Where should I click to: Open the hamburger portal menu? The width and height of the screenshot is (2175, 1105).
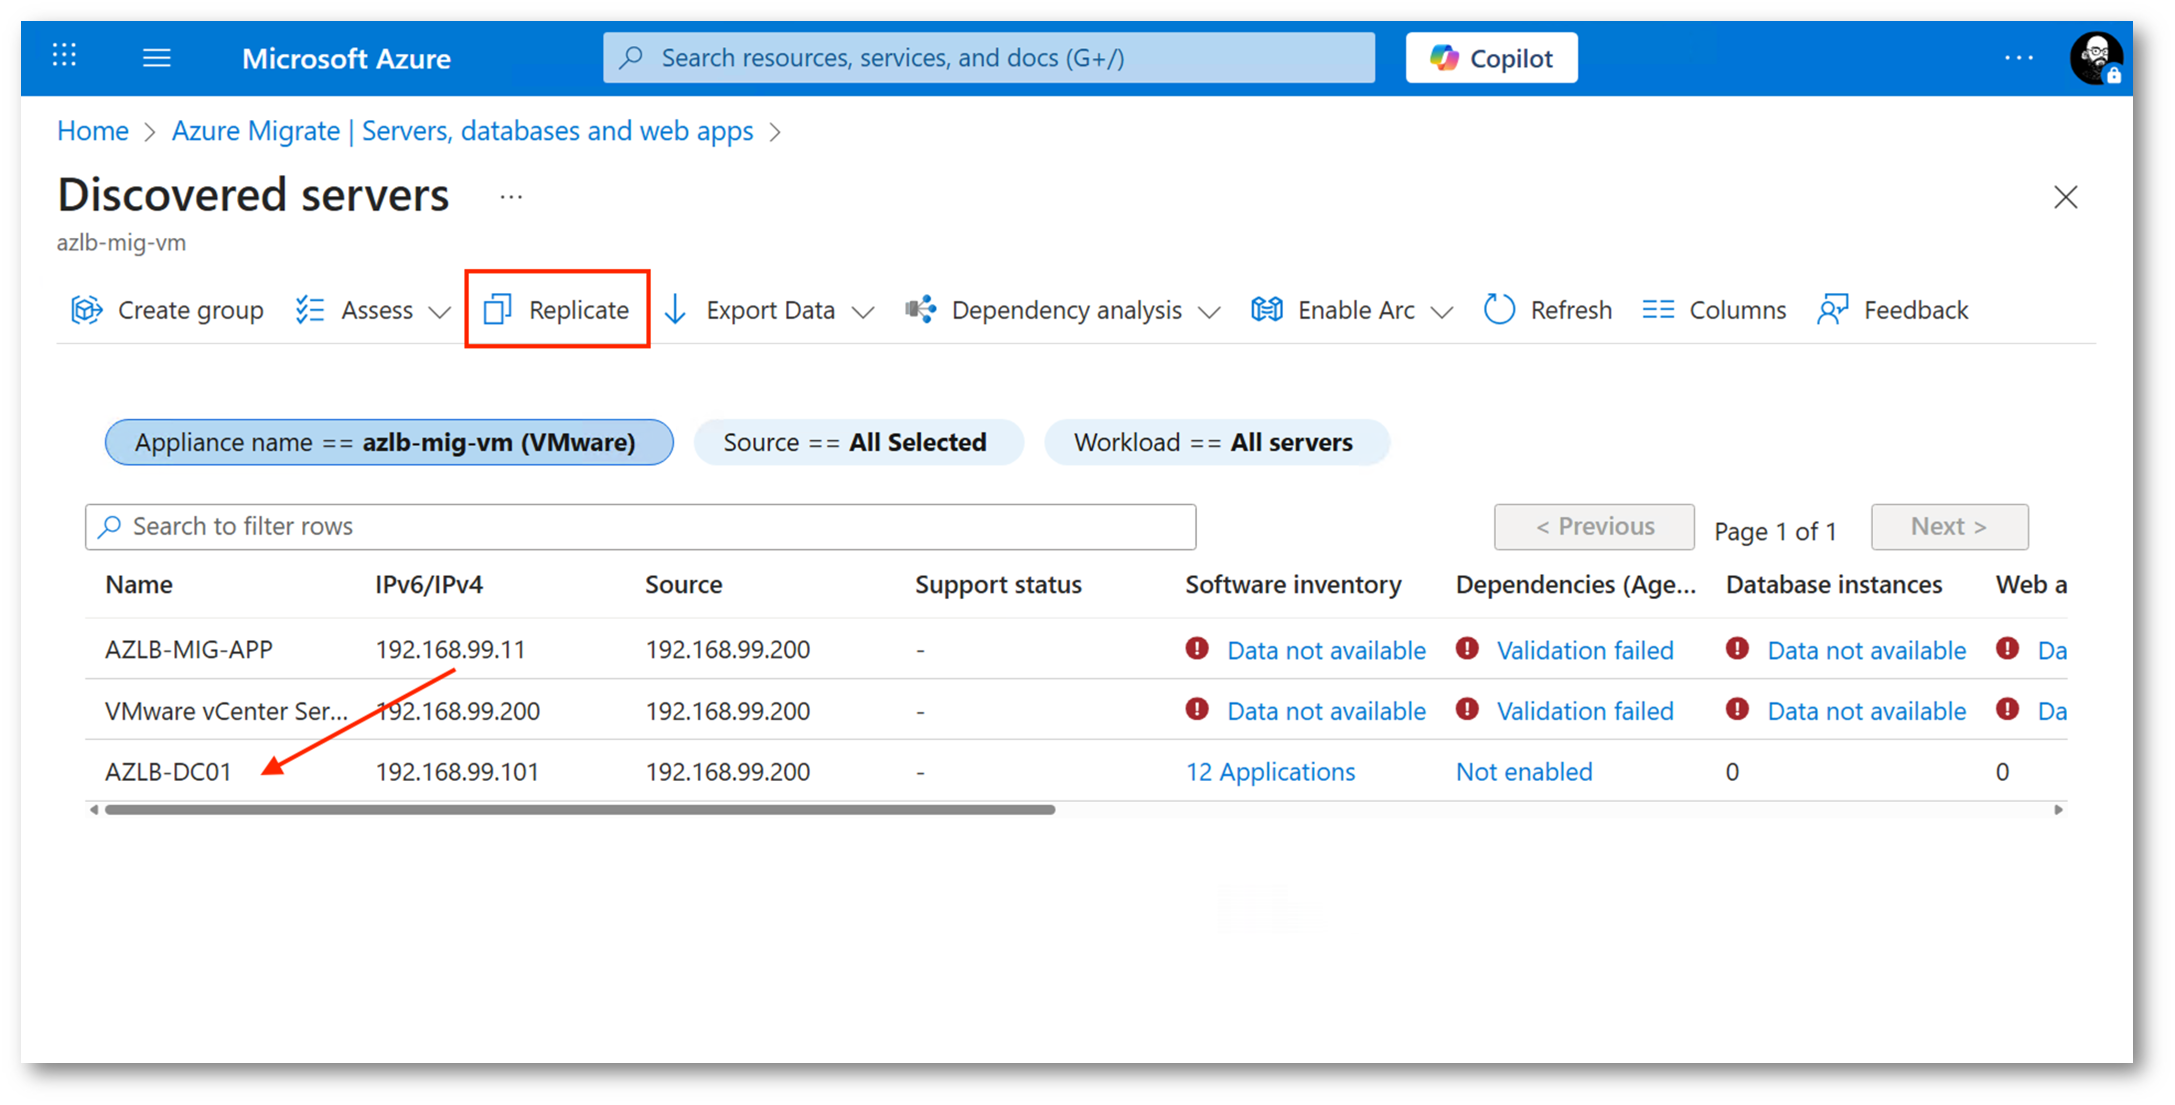tap(156, 58)
